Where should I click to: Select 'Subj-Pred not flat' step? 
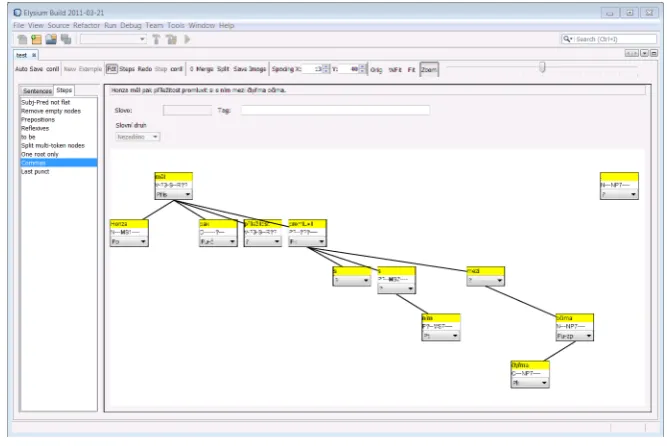pyautogui.click(x=59, y=103)
